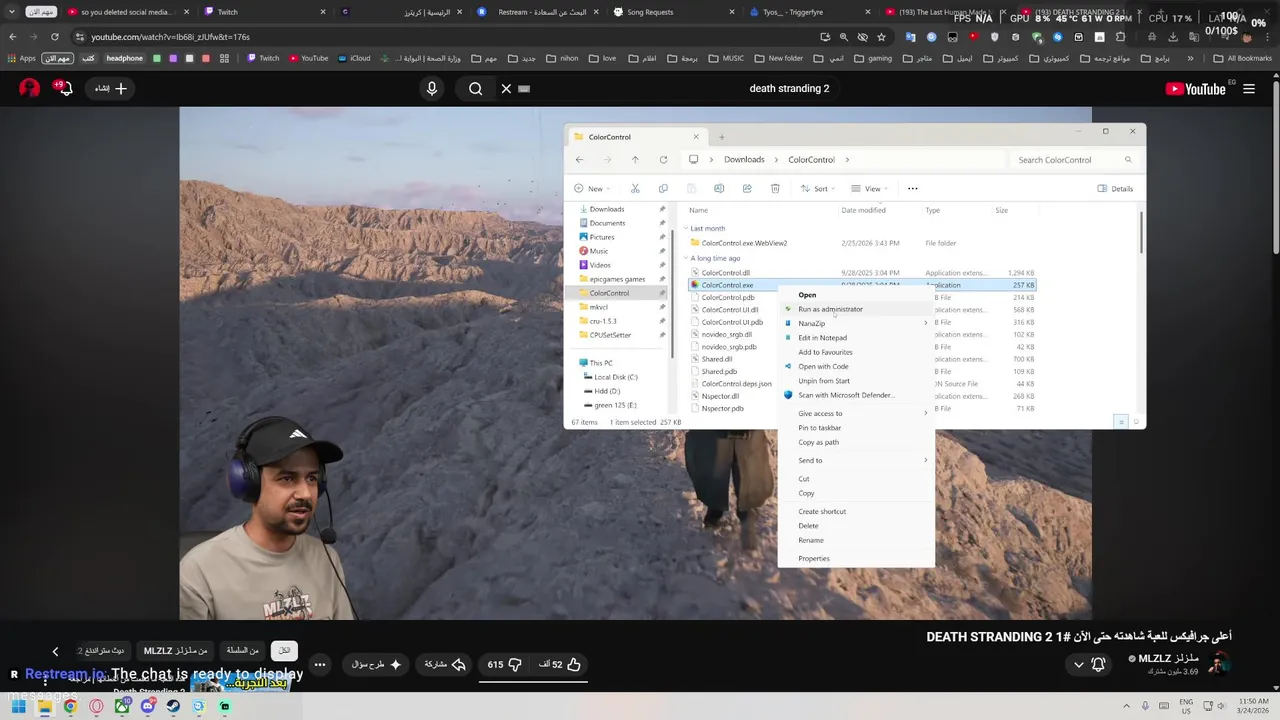Choose 'Run as administrator' in context menu

[856, 310]
